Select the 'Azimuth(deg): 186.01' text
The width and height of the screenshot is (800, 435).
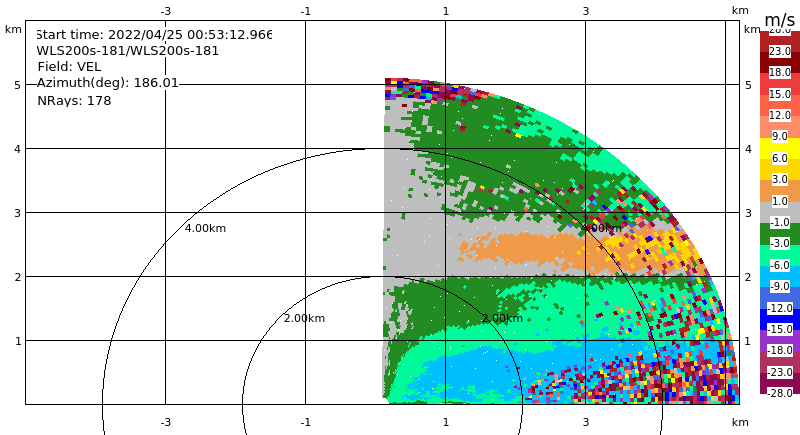pos(108,83)
